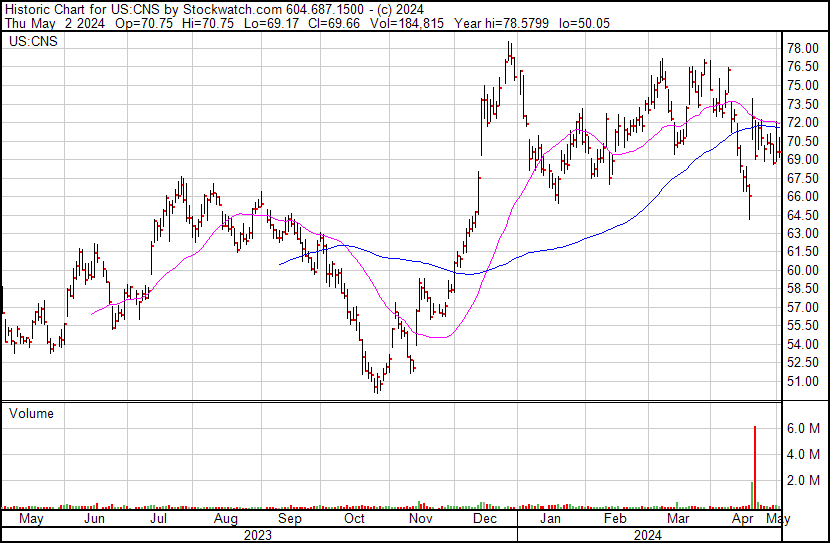Select the 78.00 price axis label
Screen dimensions: 830x543
coord(804,48)
